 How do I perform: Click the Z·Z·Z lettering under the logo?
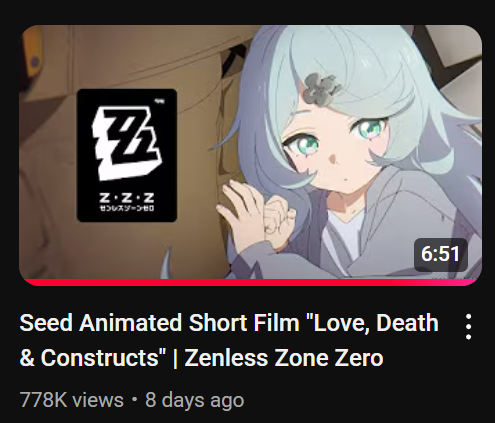point(127,198)
